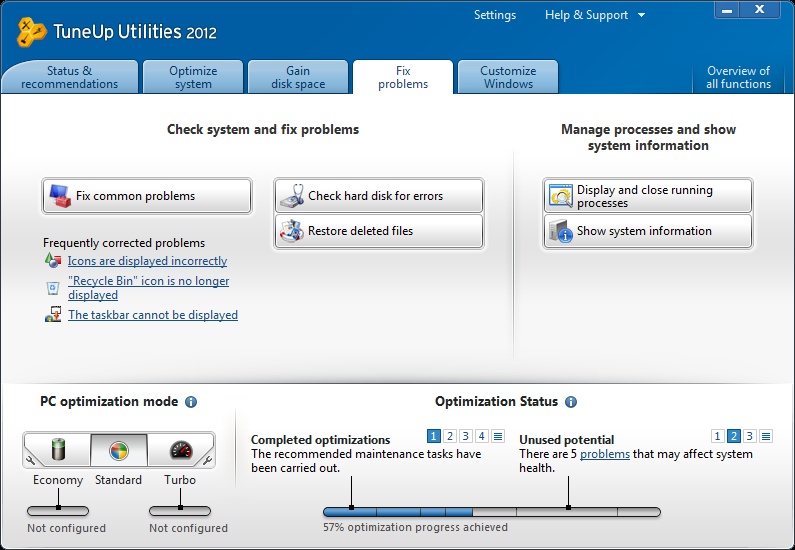Select Standard optimization mode

click(119, 450)
